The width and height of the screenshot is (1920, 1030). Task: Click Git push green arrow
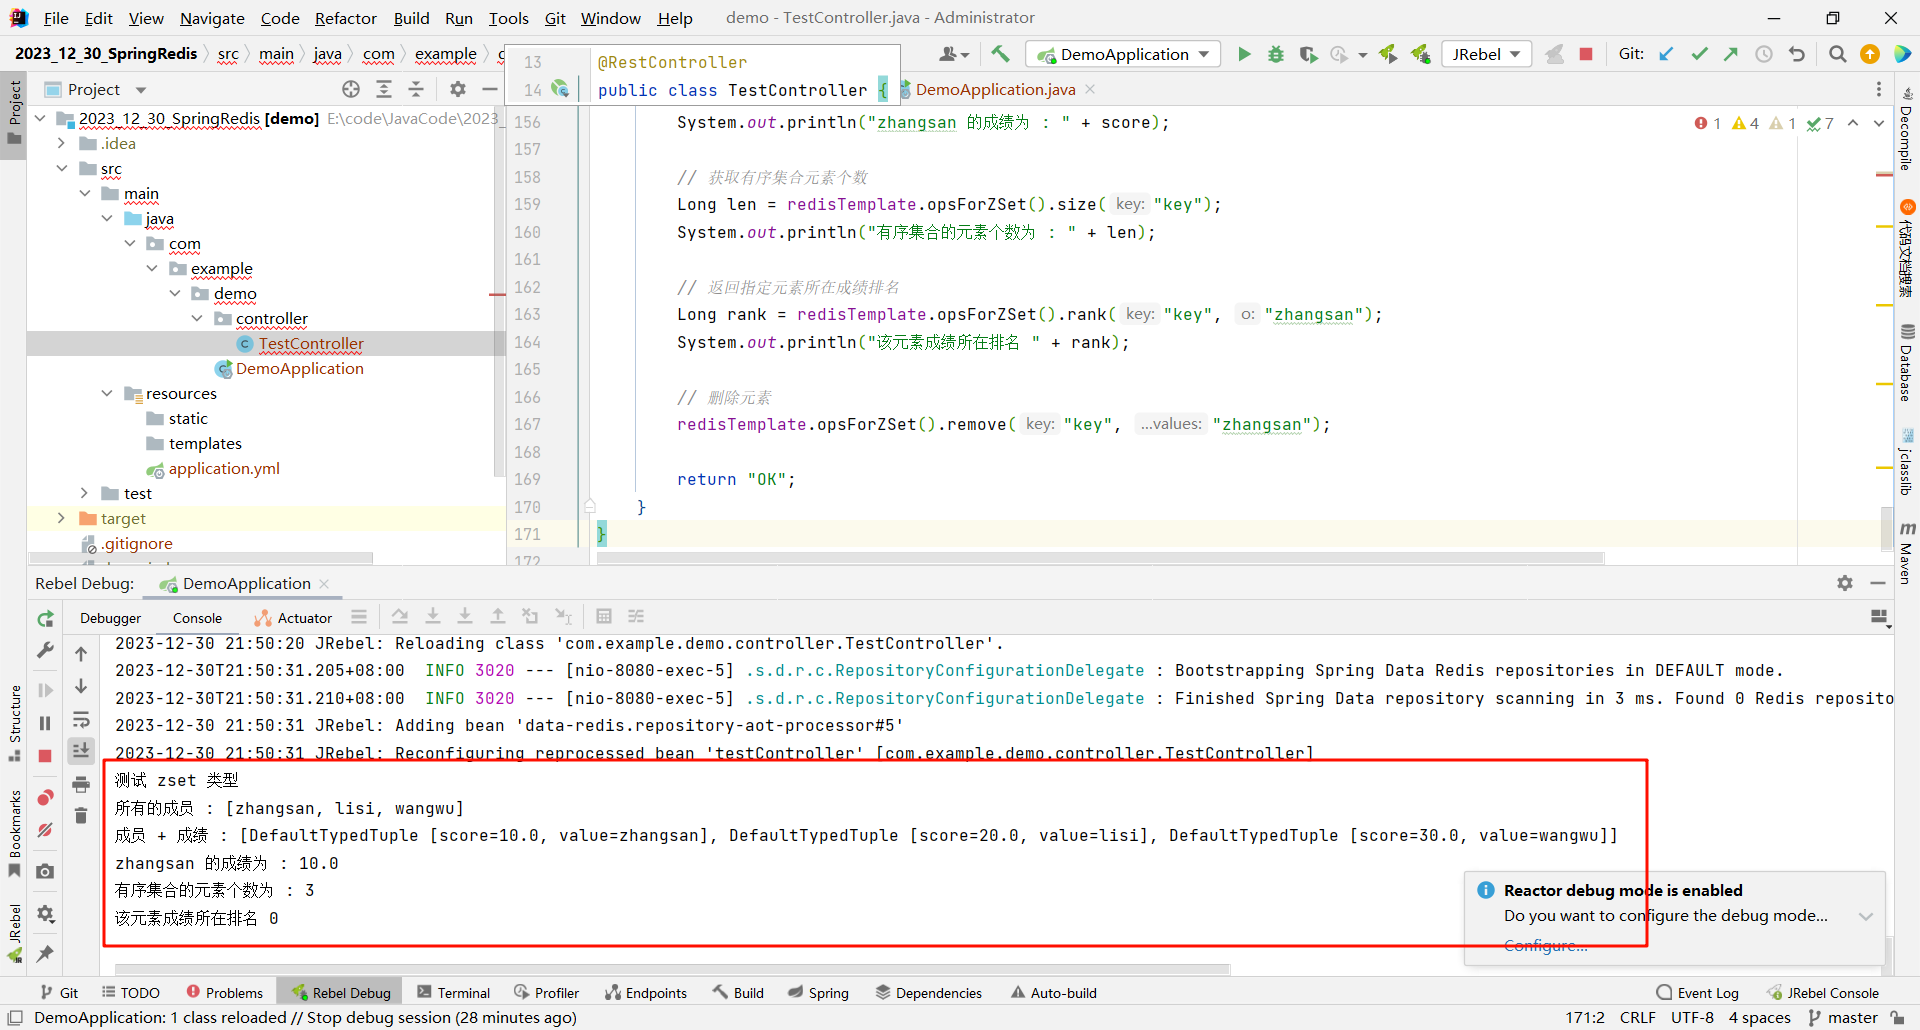[x=1731, y=54]
